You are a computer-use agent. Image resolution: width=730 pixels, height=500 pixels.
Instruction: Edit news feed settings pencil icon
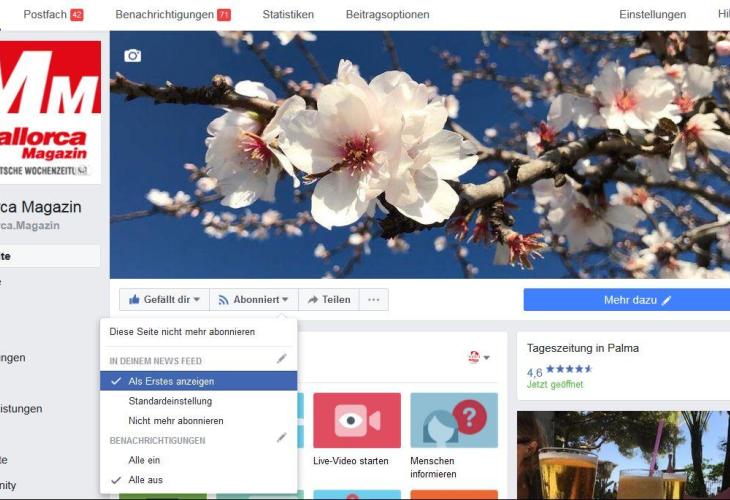tap(282, 359)
